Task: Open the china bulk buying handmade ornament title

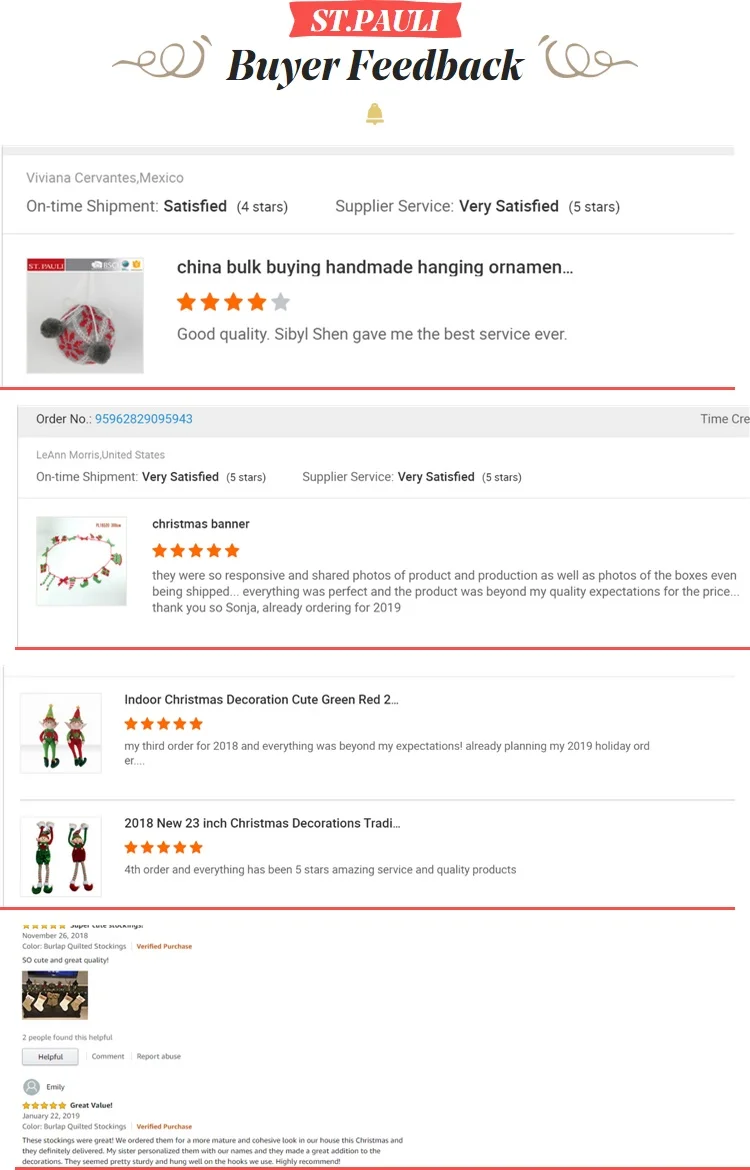Action: tap(375, 267)
